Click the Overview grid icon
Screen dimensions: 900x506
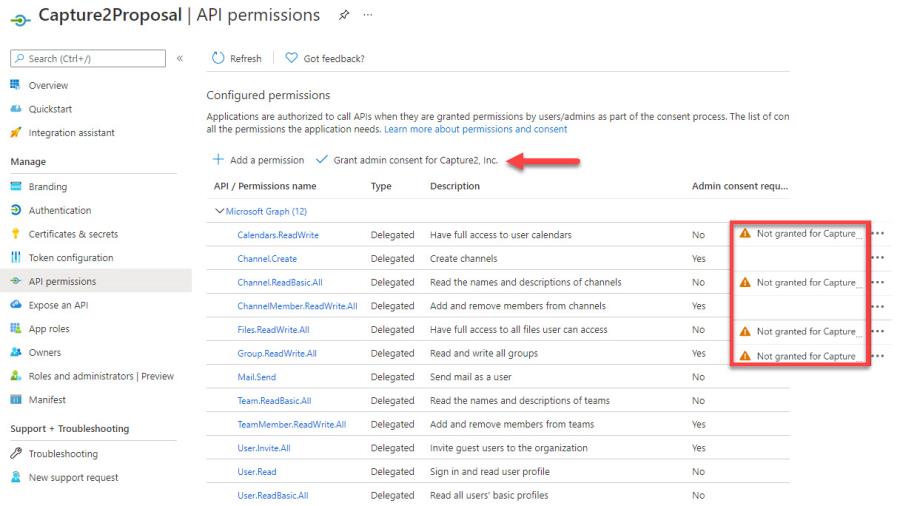pos(15,85)
